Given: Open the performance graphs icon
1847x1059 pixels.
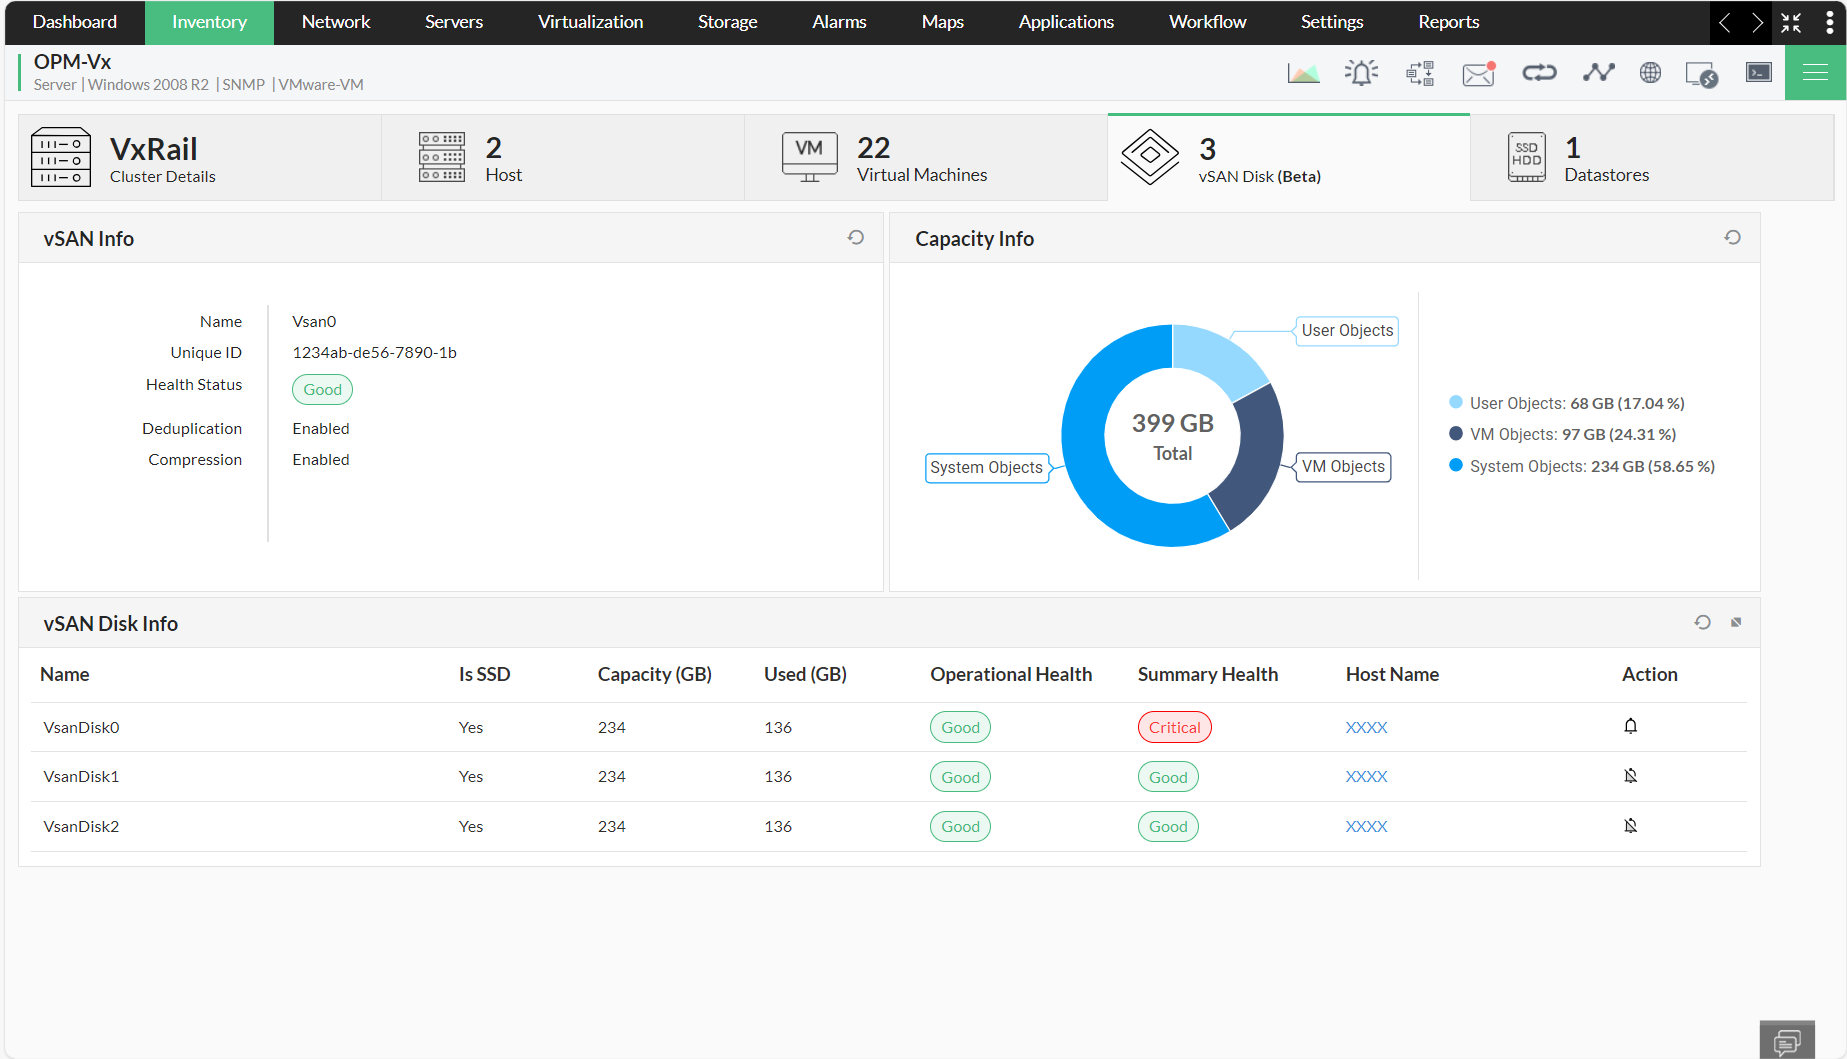Looking at the screenshot, I should [x=1304, y=72].
